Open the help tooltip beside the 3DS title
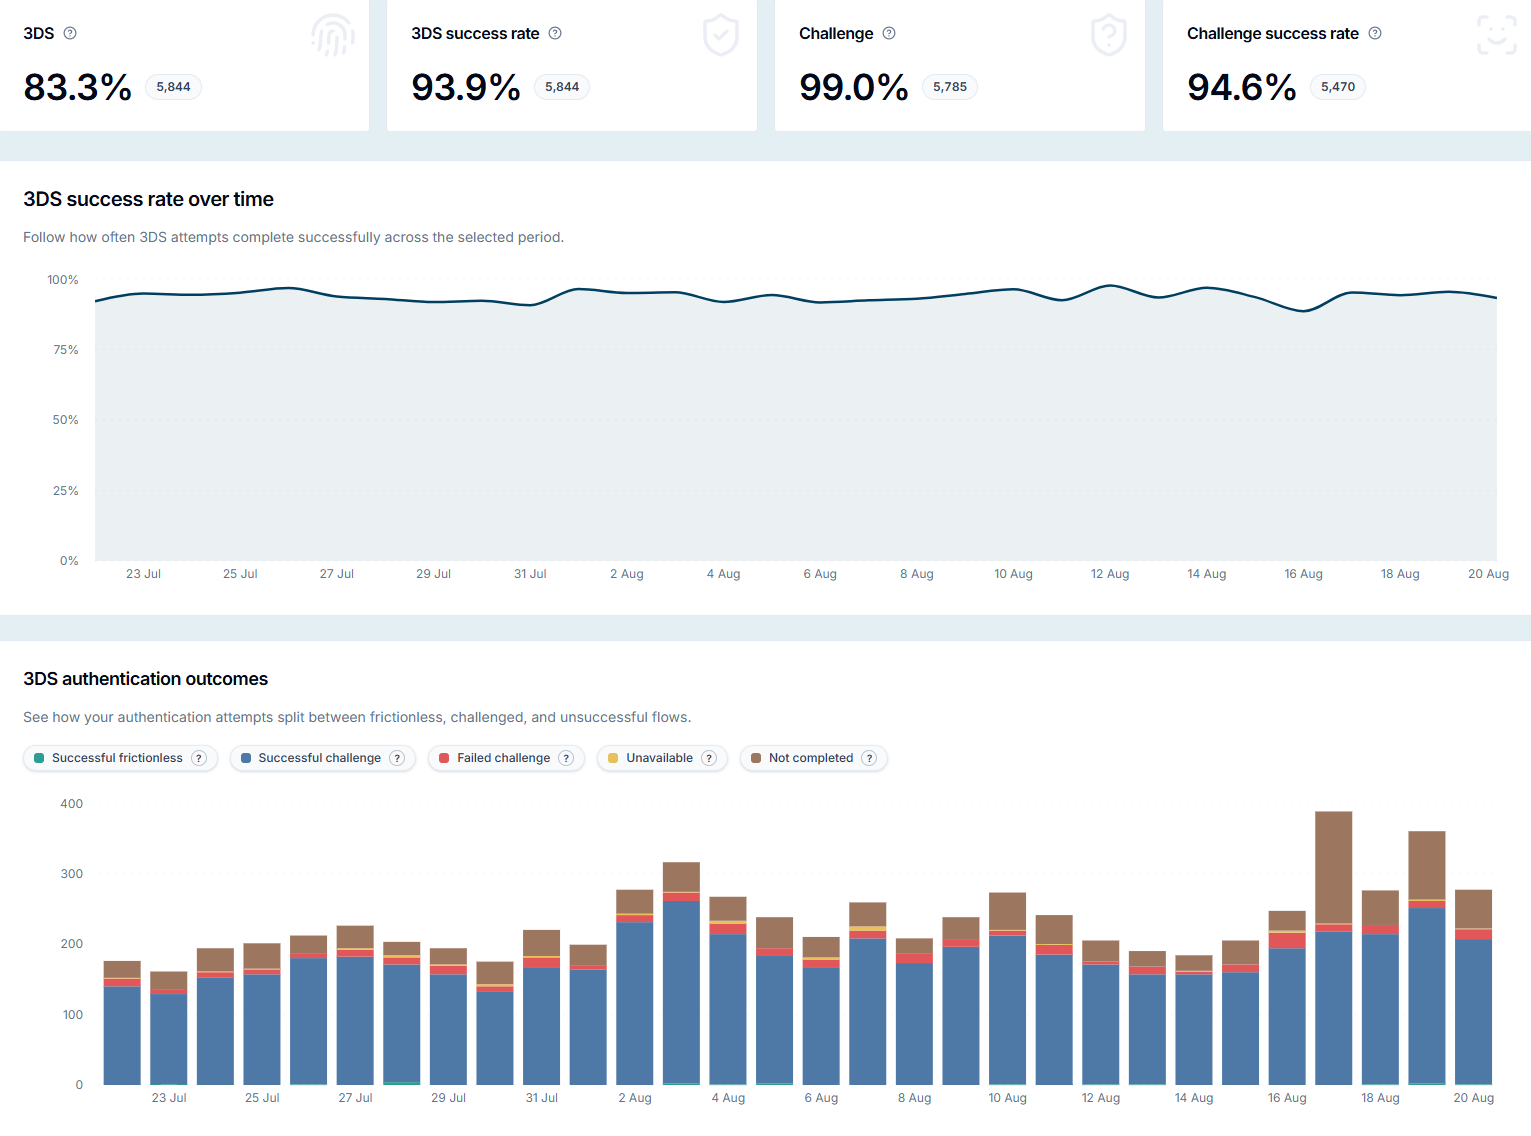Viewport: 1531px width, 1136px height. coord(70,33)
